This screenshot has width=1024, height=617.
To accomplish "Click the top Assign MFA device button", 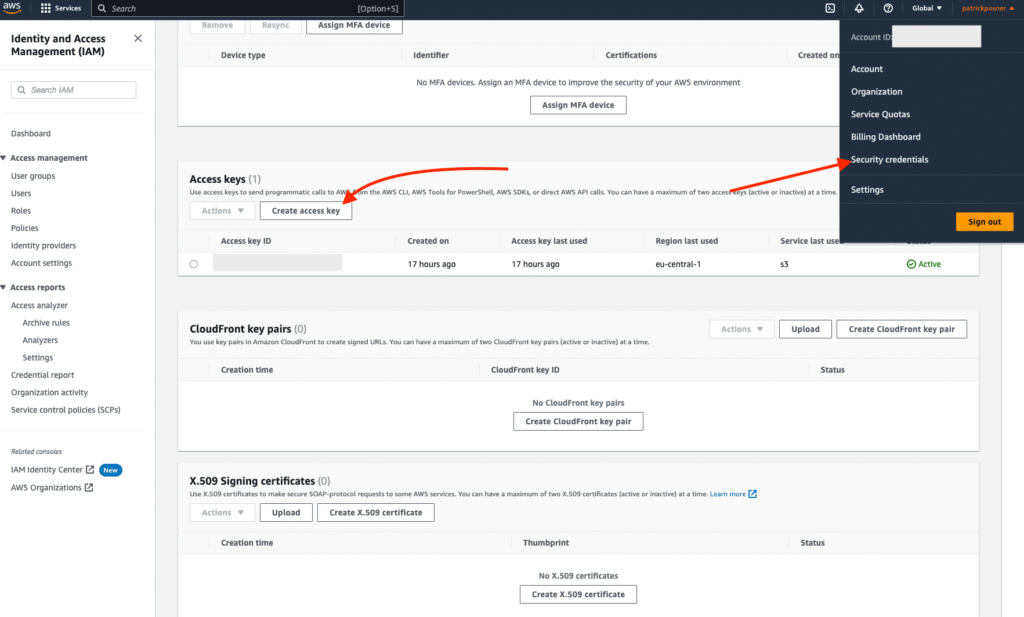I will click(354, 25).
